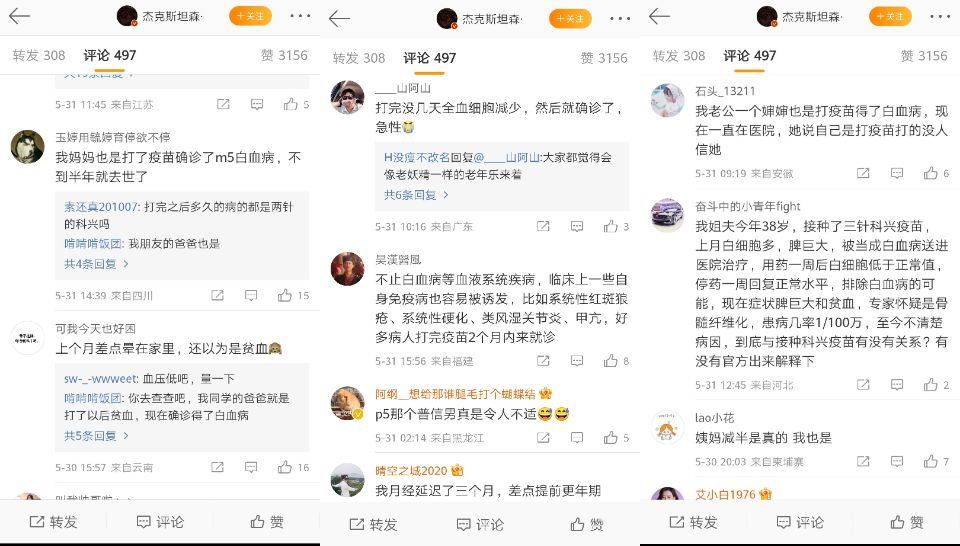The image size is (960, 546).
Task: Expand 共6条回复 replies
Action: [416, 195]
